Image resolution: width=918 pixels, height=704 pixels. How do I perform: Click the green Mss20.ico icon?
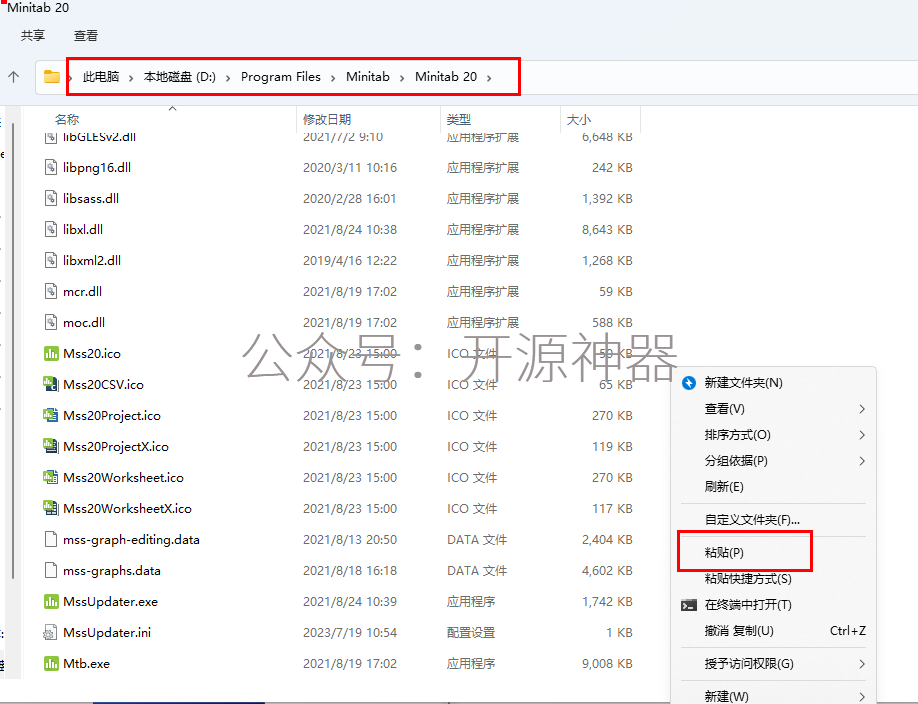(x=51, y=354)
